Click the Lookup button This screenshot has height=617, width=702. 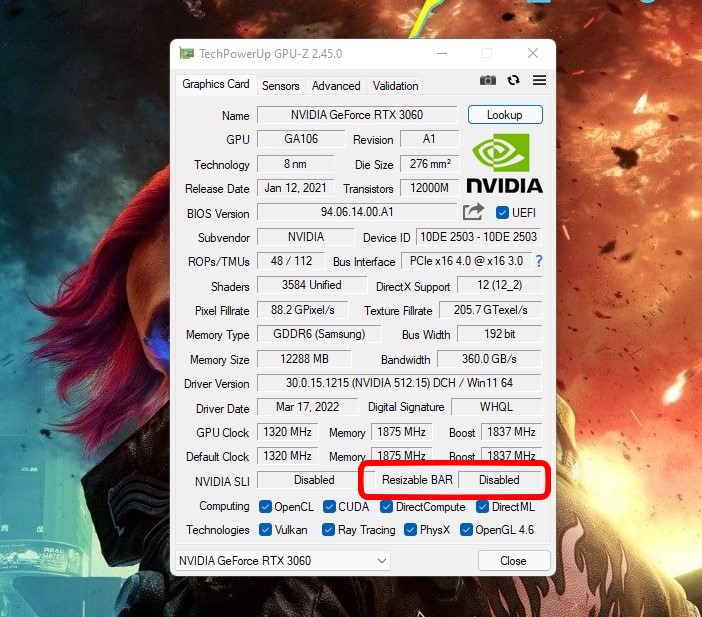pyautogui.click(x=505, y=115)
